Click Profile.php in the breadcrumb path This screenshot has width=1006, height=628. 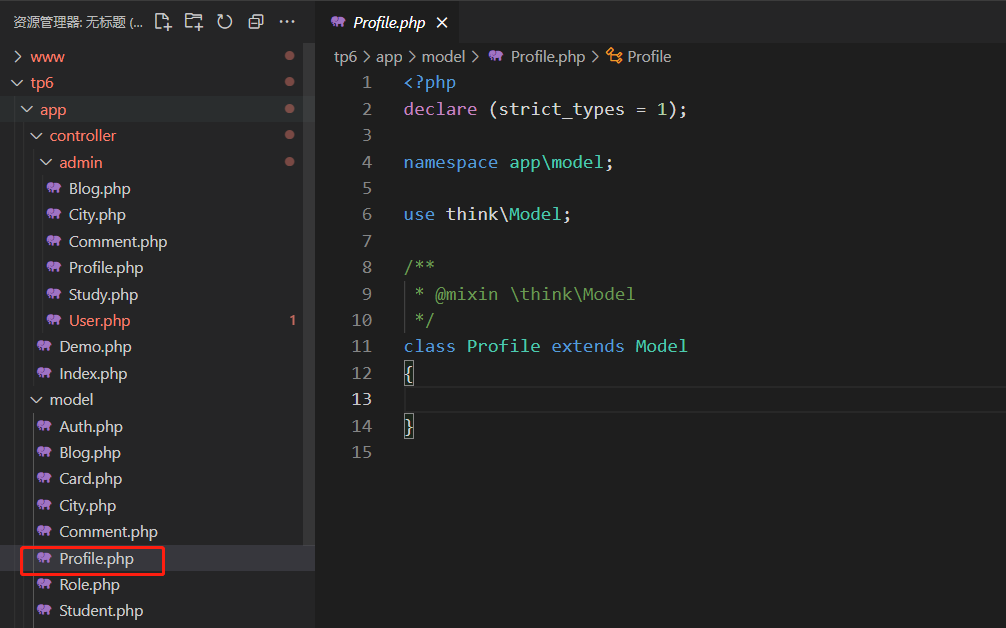547,56
